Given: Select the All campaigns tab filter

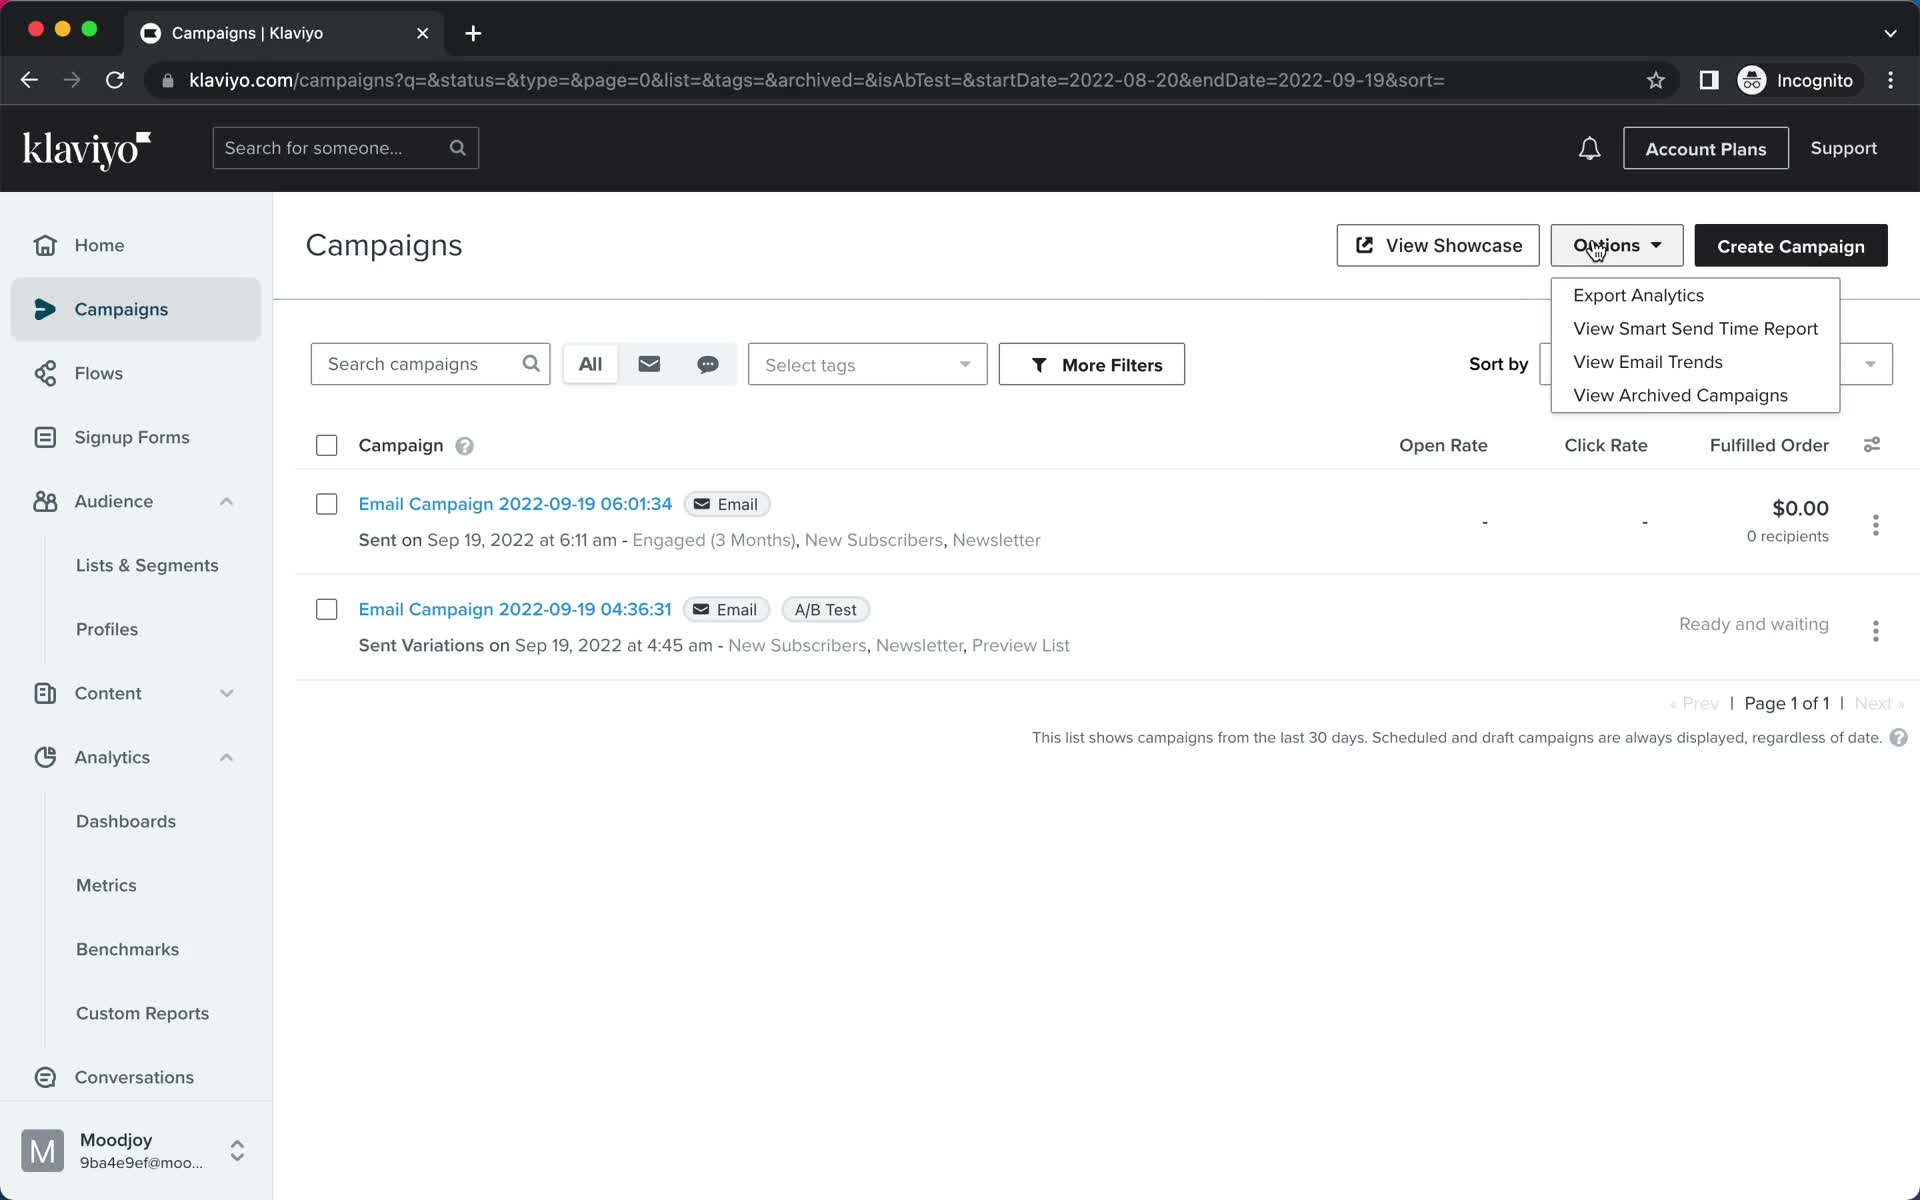Looking at the screenshot, I should pos(590,364).
